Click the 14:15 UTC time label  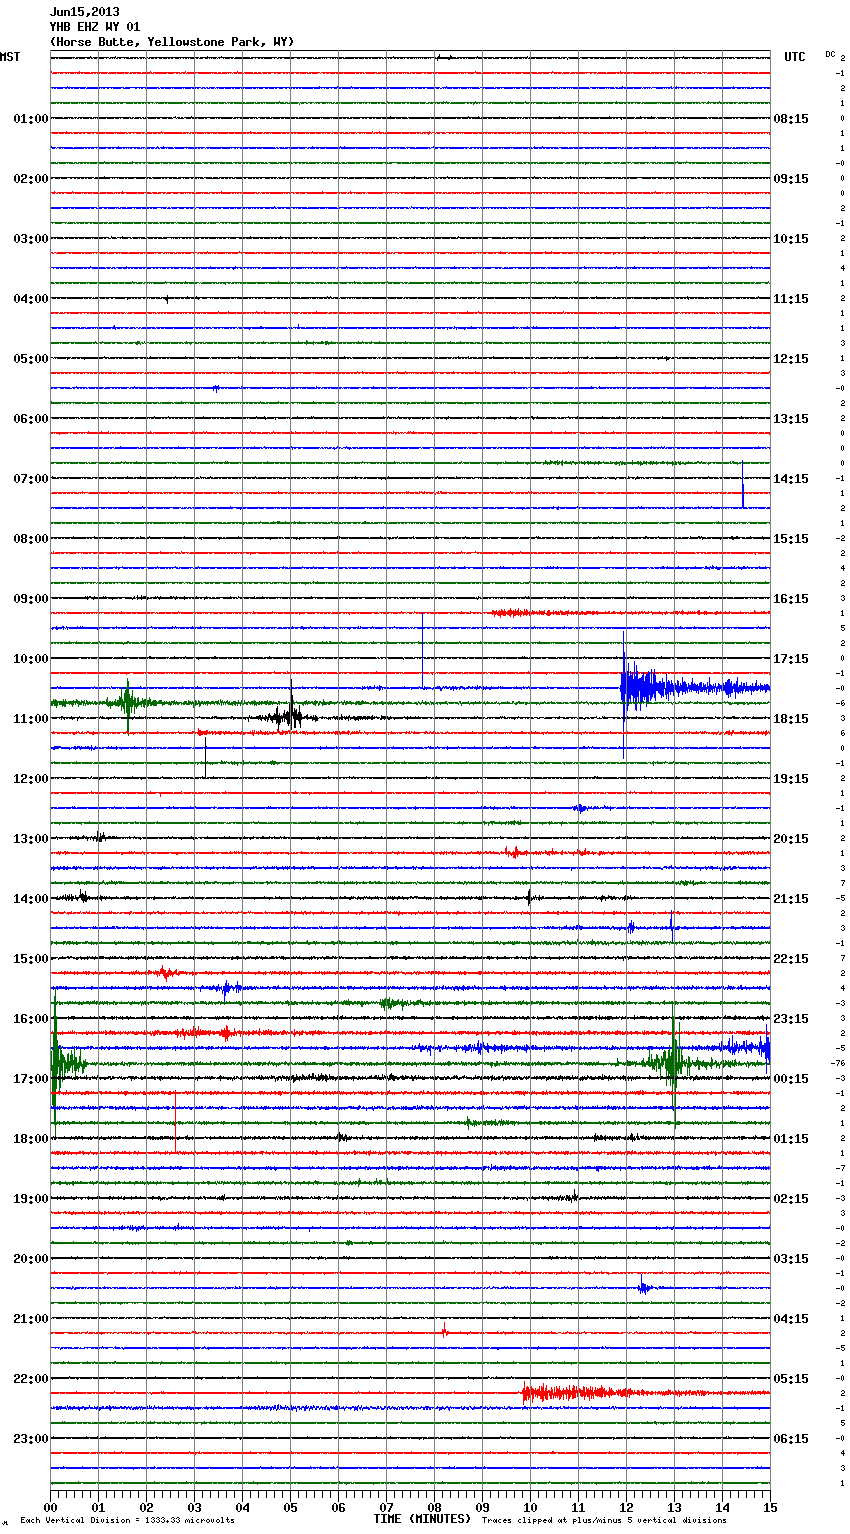tap(791, 479)
